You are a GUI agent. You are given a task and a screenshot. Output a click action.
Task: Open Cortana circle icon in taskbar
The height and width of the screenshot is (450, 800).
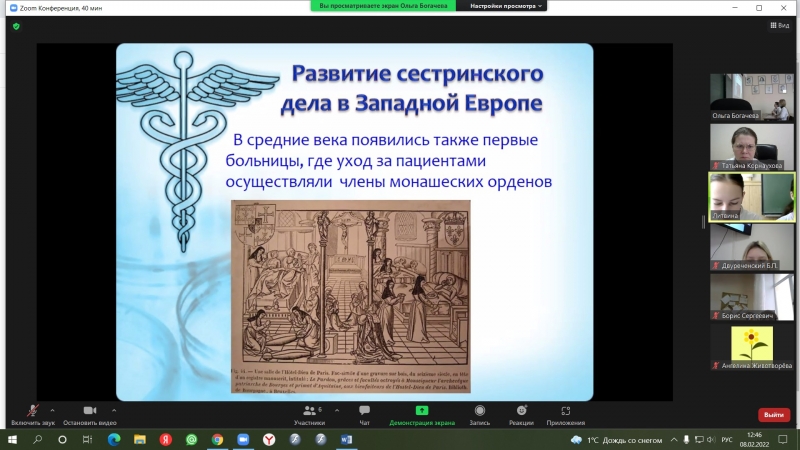62,439
